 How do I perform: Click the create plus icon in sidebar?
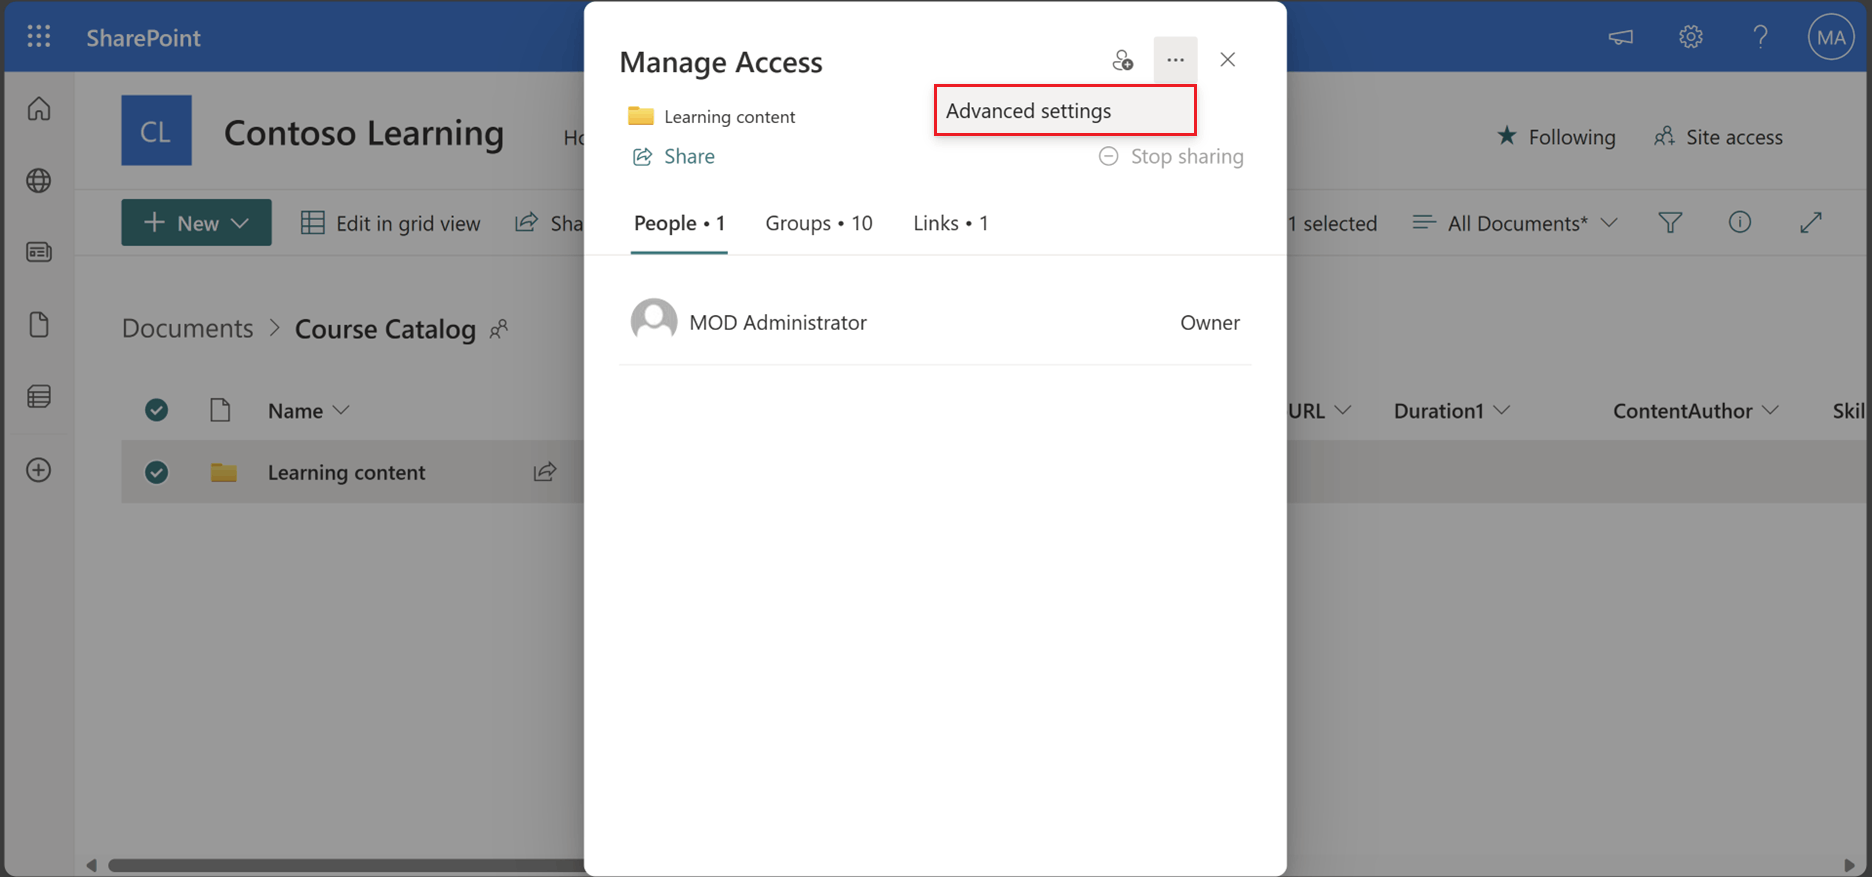click(39, 470)
